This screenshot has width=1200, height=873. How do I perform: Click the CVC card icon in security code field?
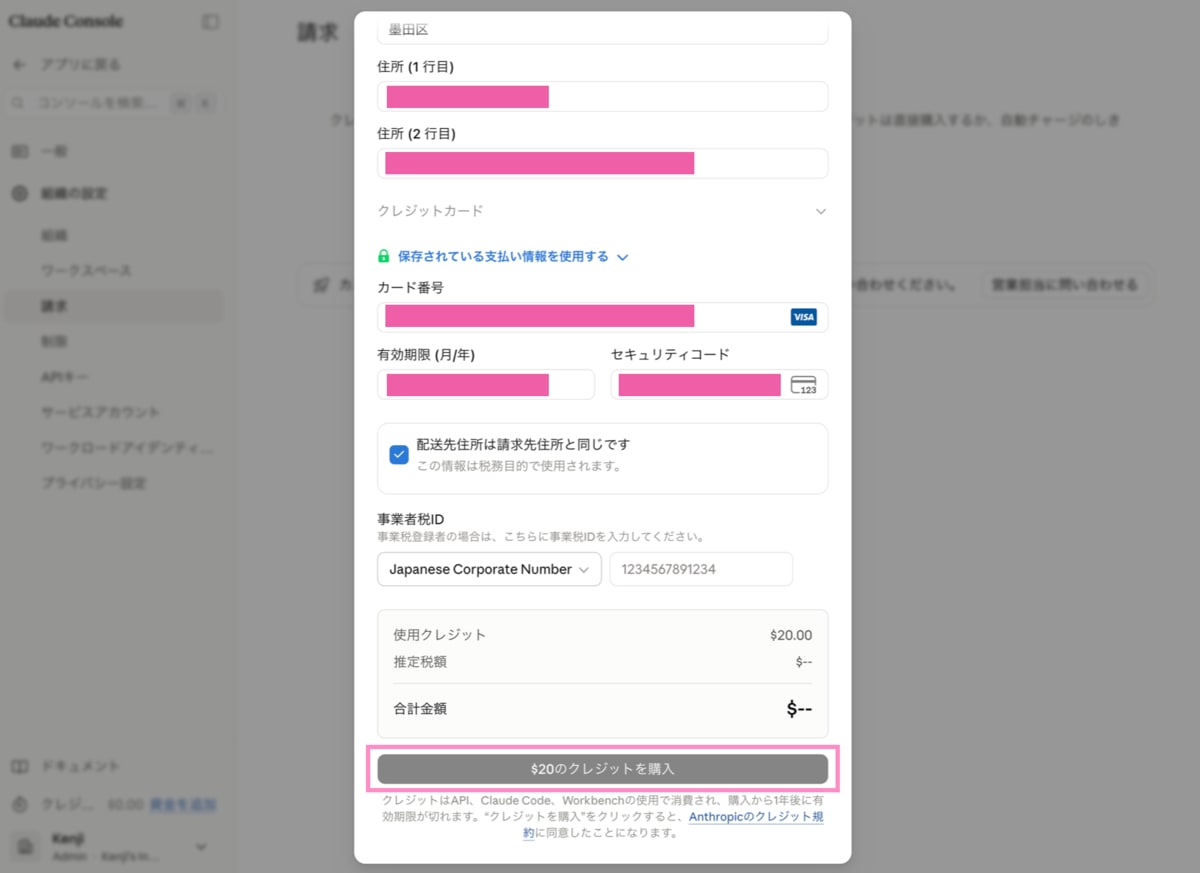[803, 385]
